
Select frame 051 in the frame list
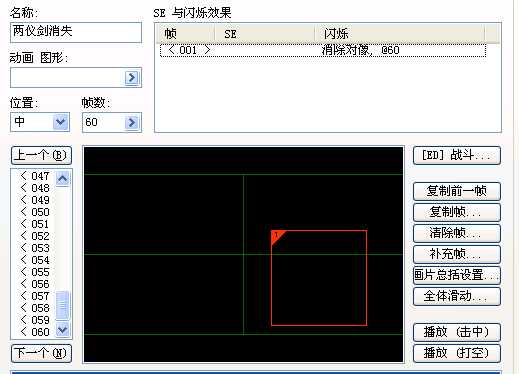click(x=35, y=224)
